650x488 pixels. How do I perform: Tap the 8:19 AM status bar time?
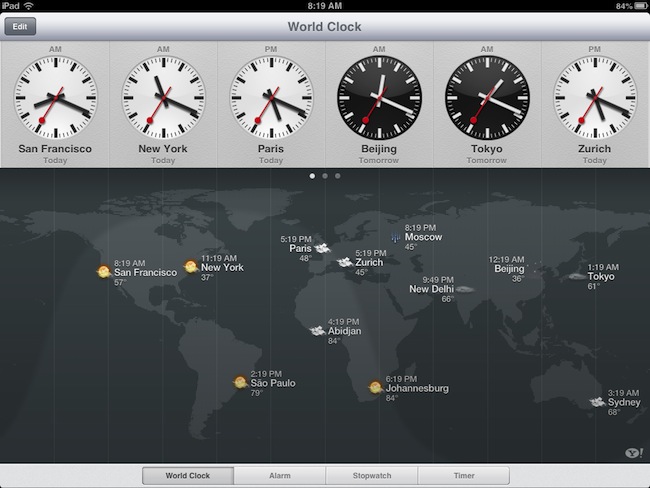pyautogui.click(x=325, y=5)
